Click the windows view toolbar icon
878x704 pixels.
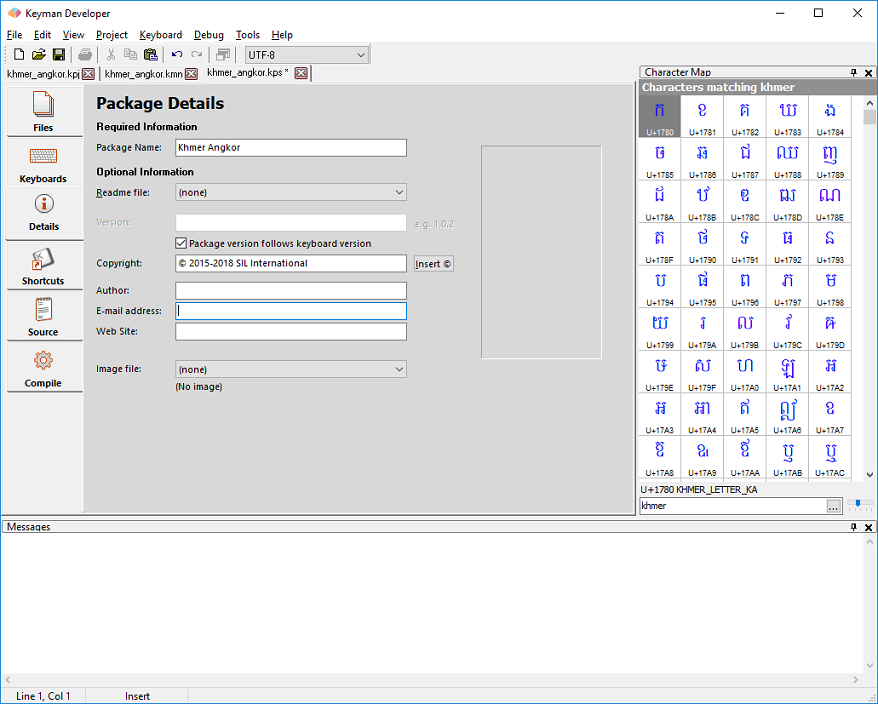click(x=223, y=54)
